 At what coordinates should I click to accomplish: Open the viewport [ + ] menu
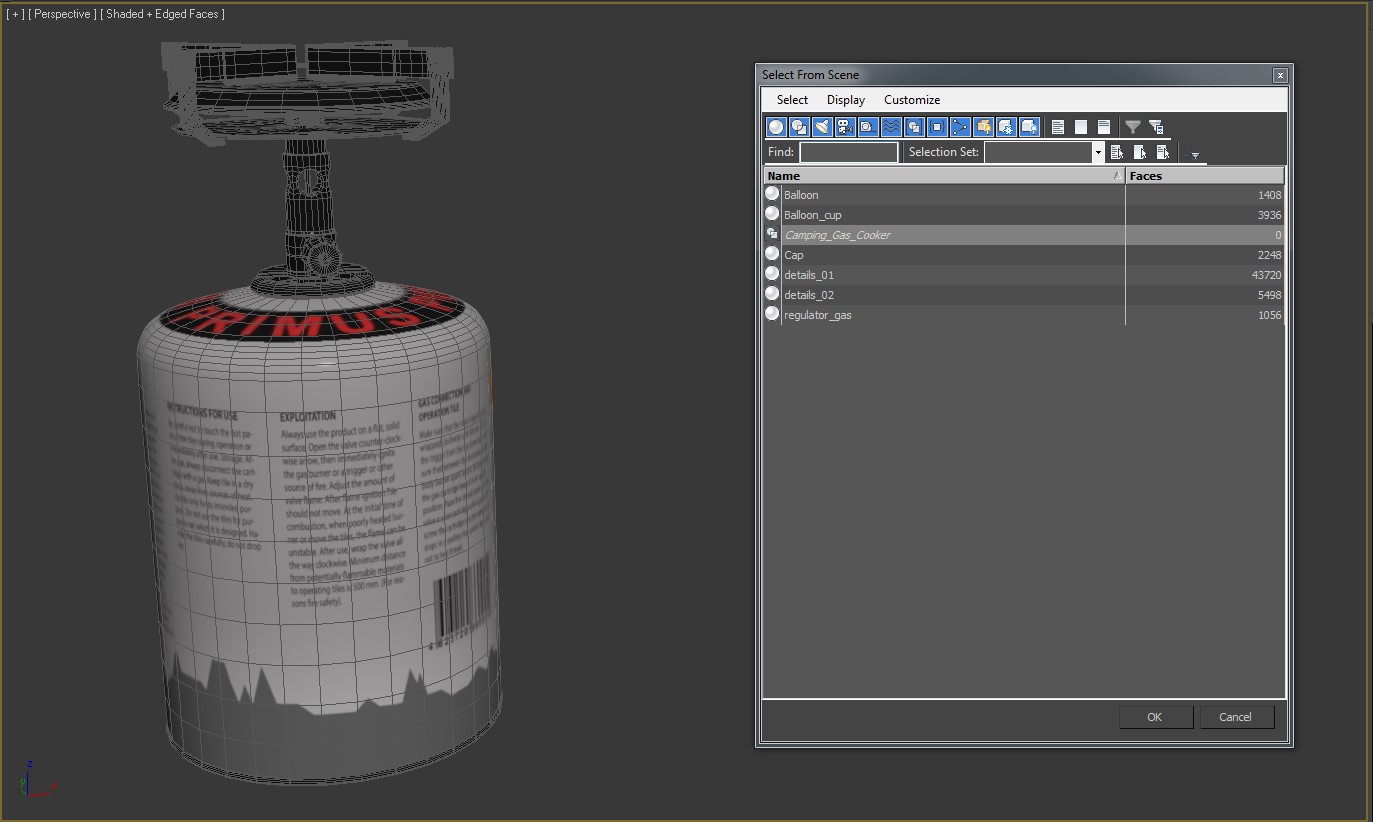coord(15,14)
